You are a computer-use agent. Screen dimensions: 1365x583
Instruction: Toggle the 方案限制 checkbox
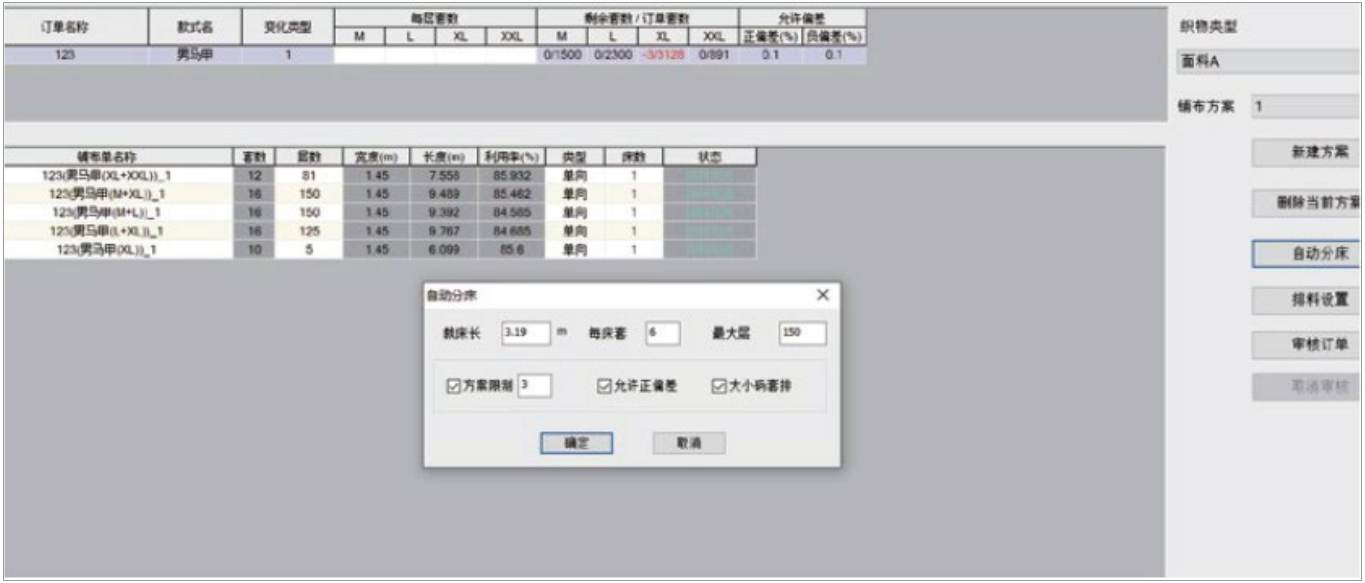pos(454,386)
